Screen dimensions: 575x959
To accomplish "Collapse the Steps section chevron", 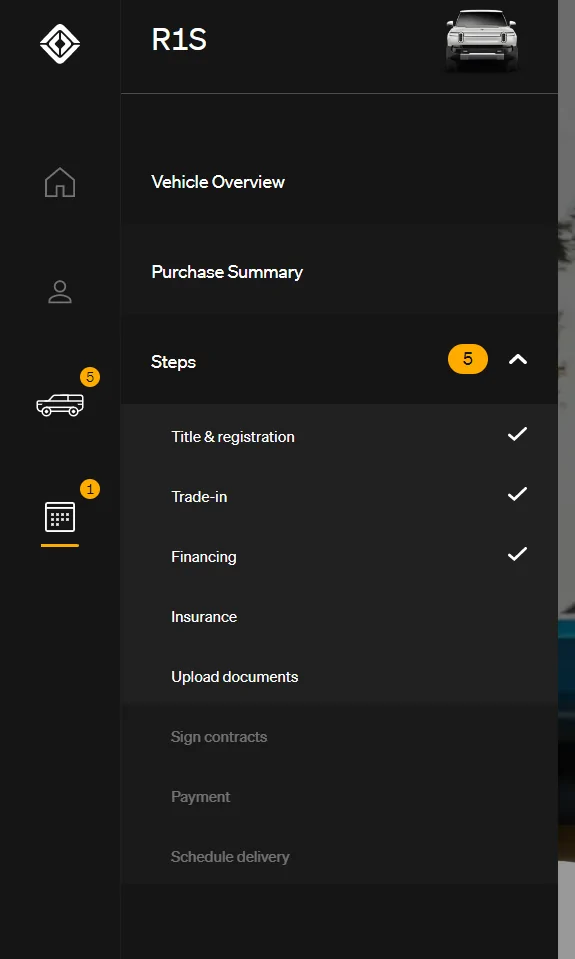I will 518,360.
